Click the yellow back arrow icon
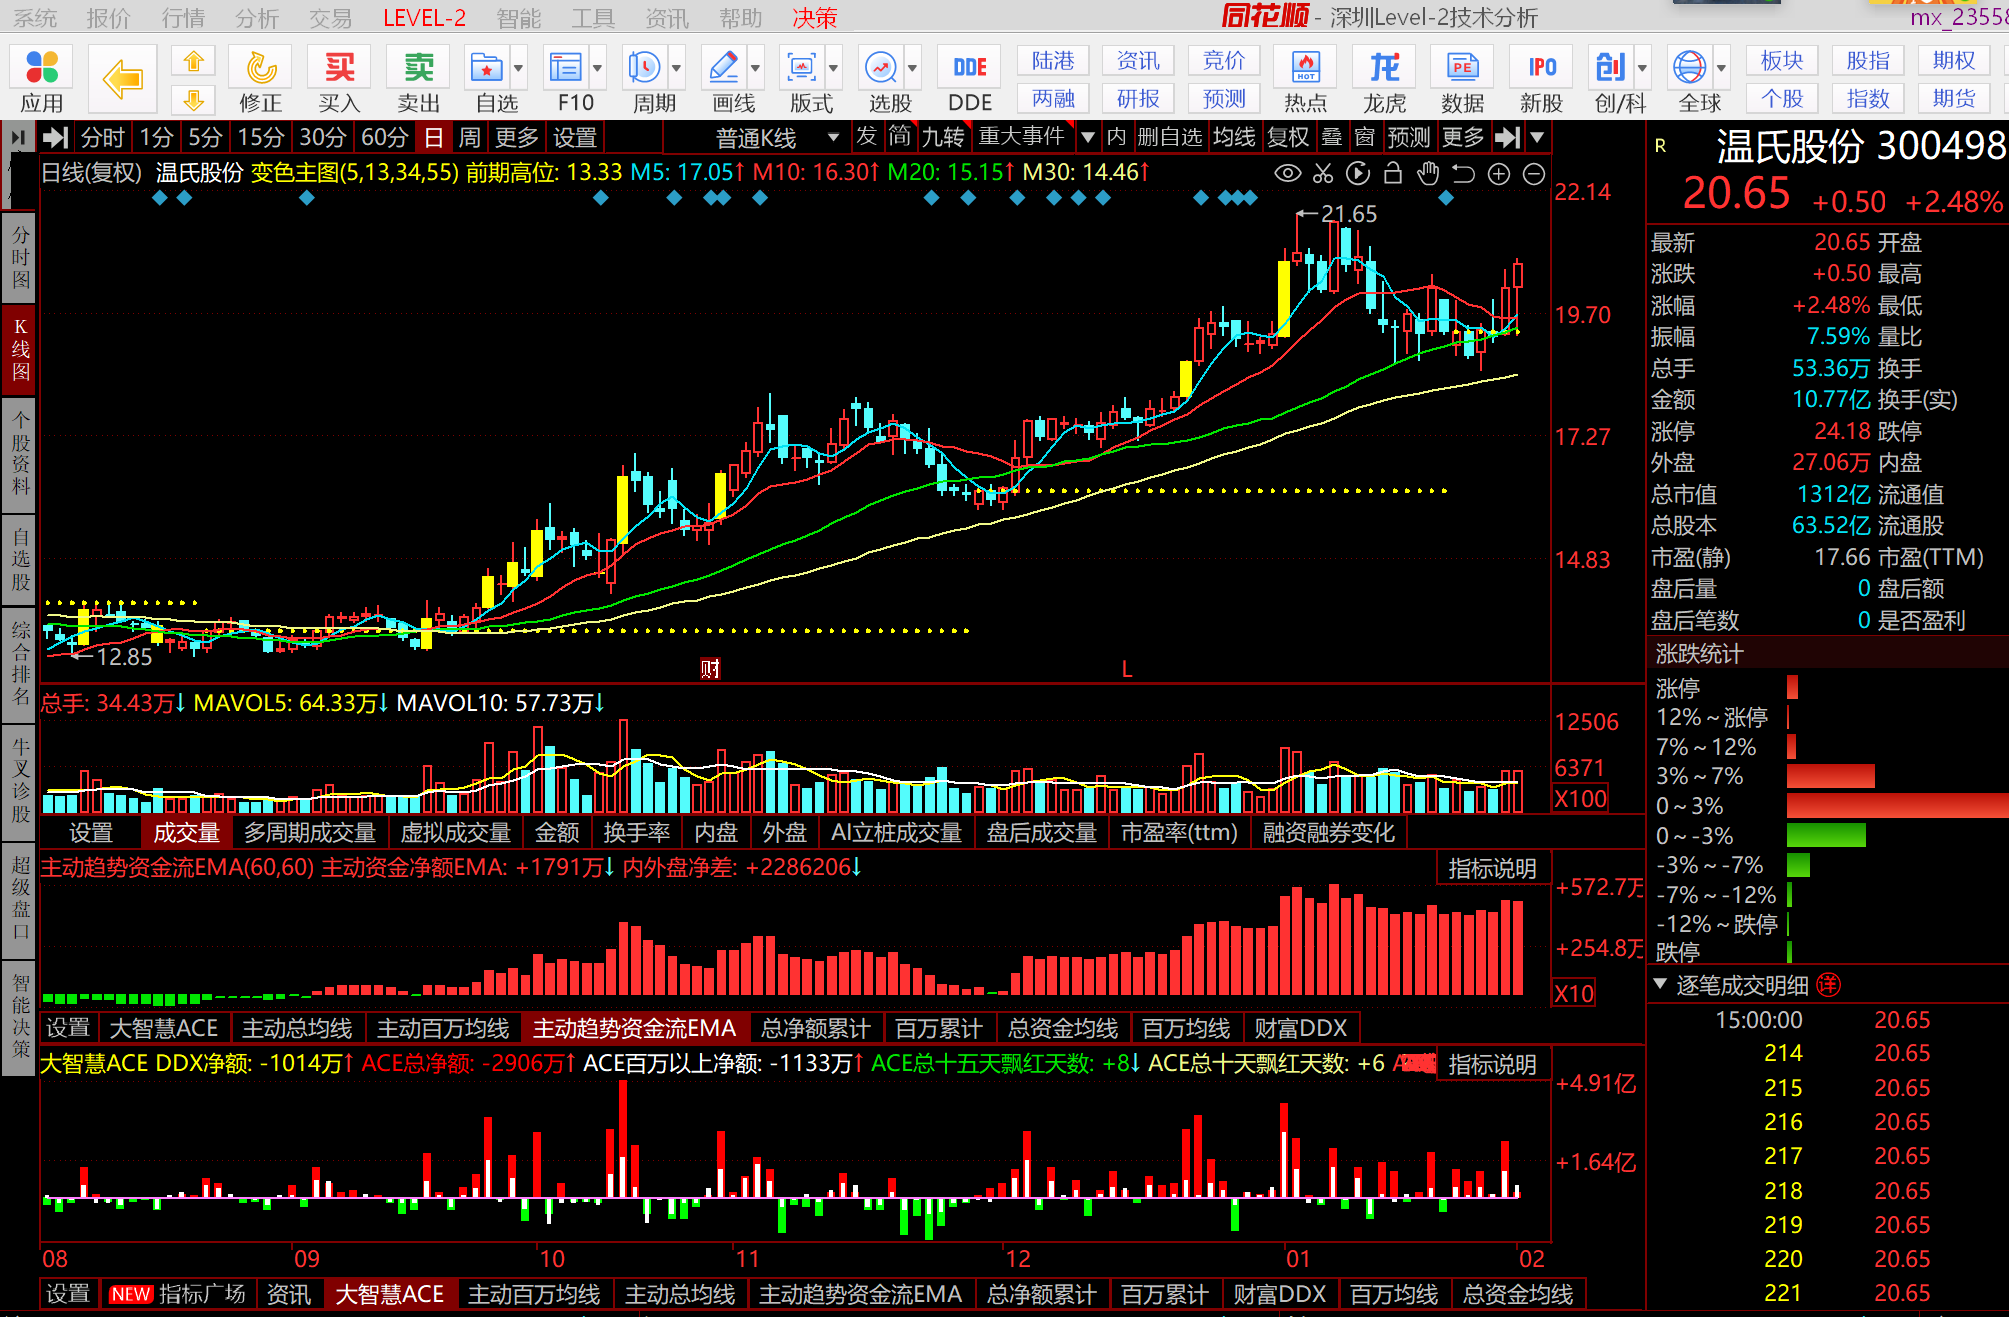This screenshot has height=1317, width=2009. (x=122, y=79)
